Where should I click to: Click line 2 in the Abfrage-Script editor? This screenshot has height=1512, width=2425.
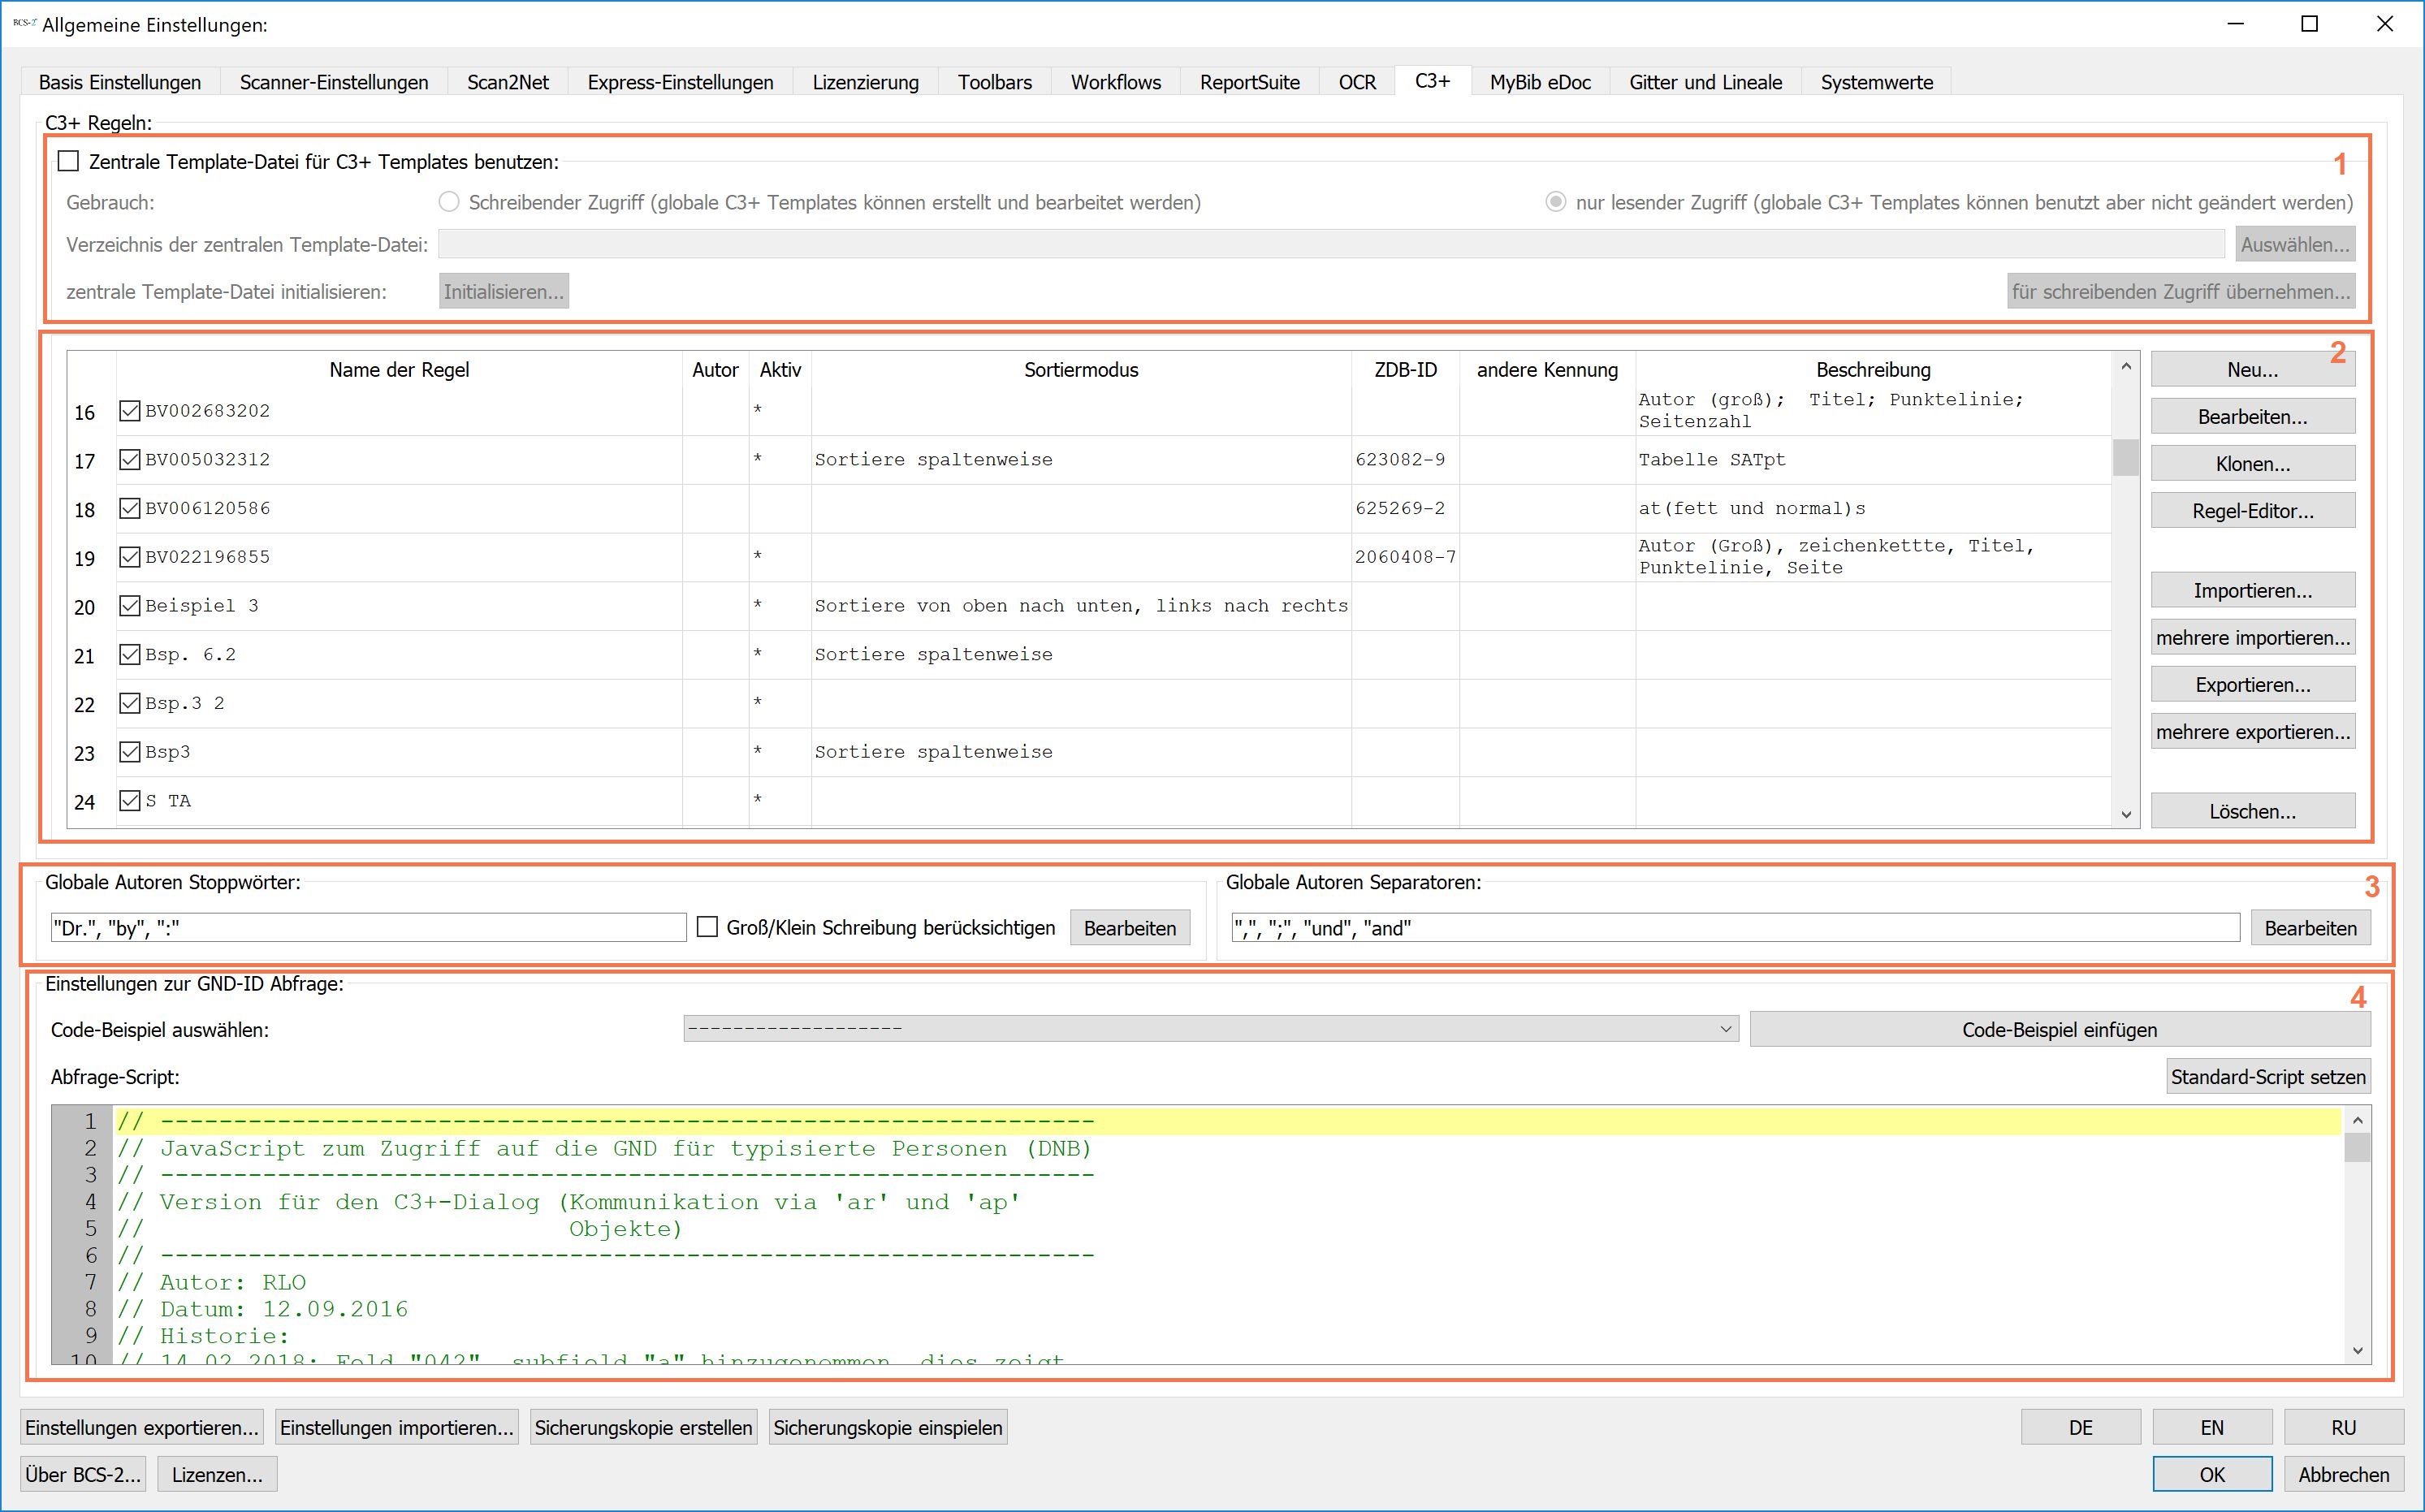(1228, 1148)
